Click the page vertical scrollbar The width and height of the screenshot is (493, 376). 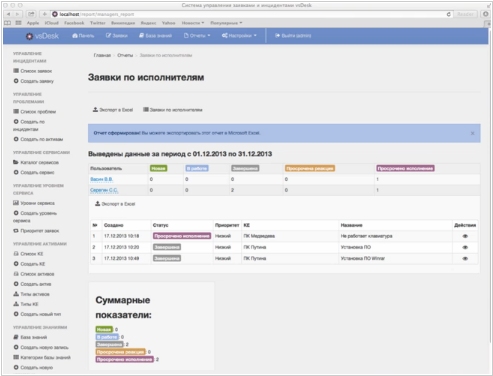click(490, 187)
